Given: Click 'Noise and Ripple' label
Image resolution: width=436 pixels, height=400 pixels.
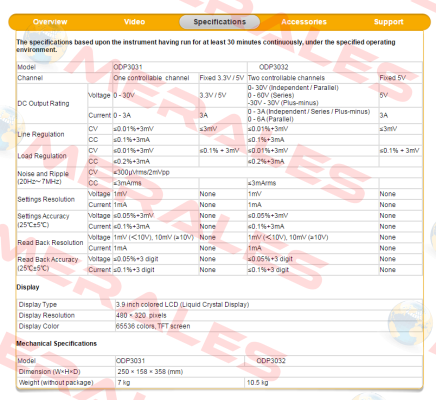Looking at the screenshot, I should 43,174.
